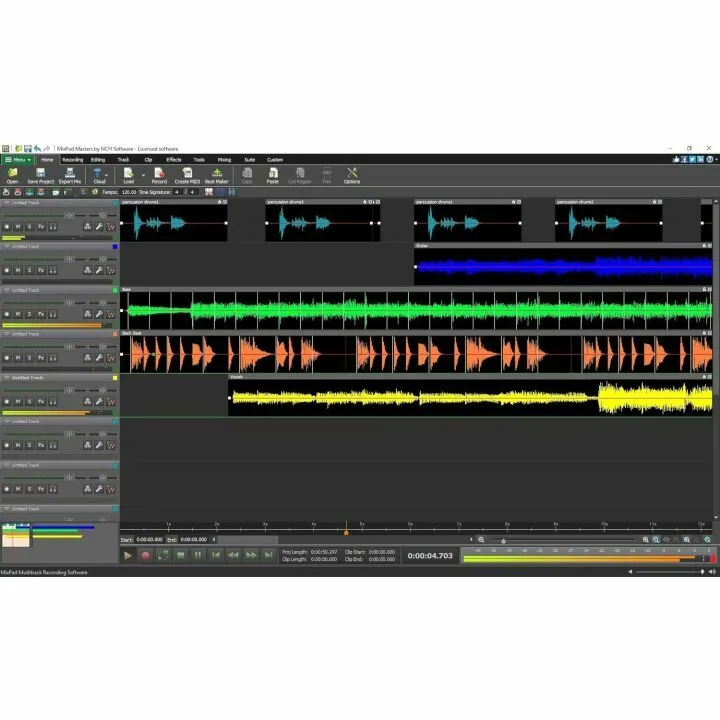The width and height of the screenshot is (720, 720).
Task: Mute the third track (green Bass clip)
Action: coord(18,314)
